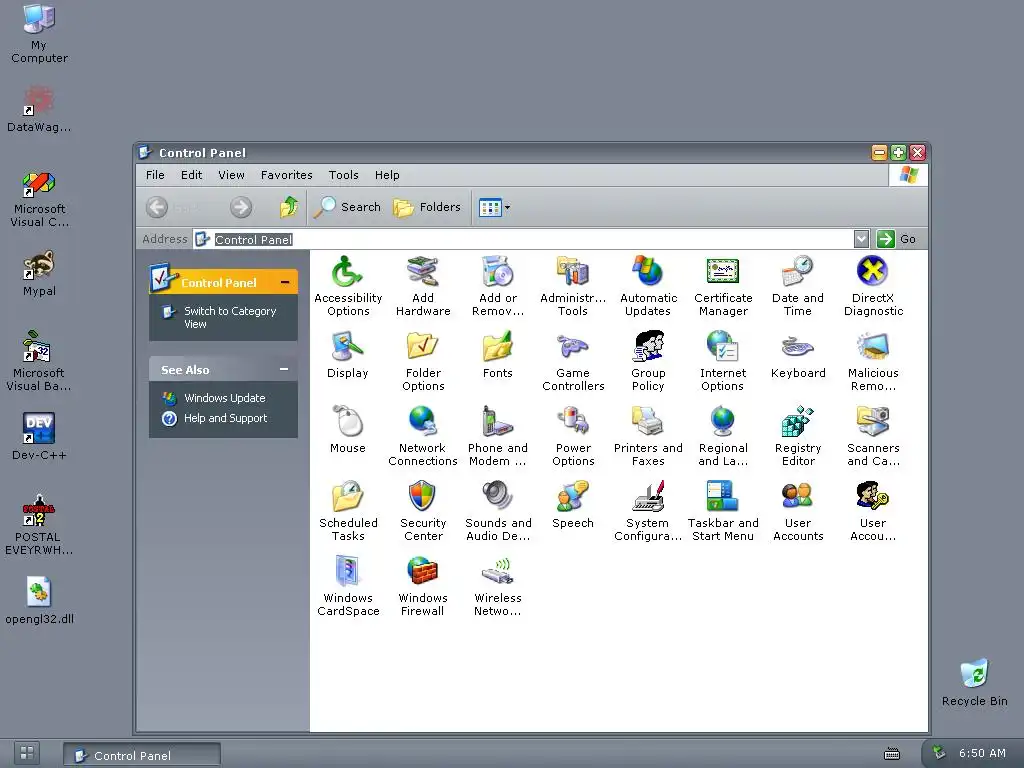Launch Registry Editor icon
The height and width of the screenshot is (768, 1024).
click(x=797, y=436)
